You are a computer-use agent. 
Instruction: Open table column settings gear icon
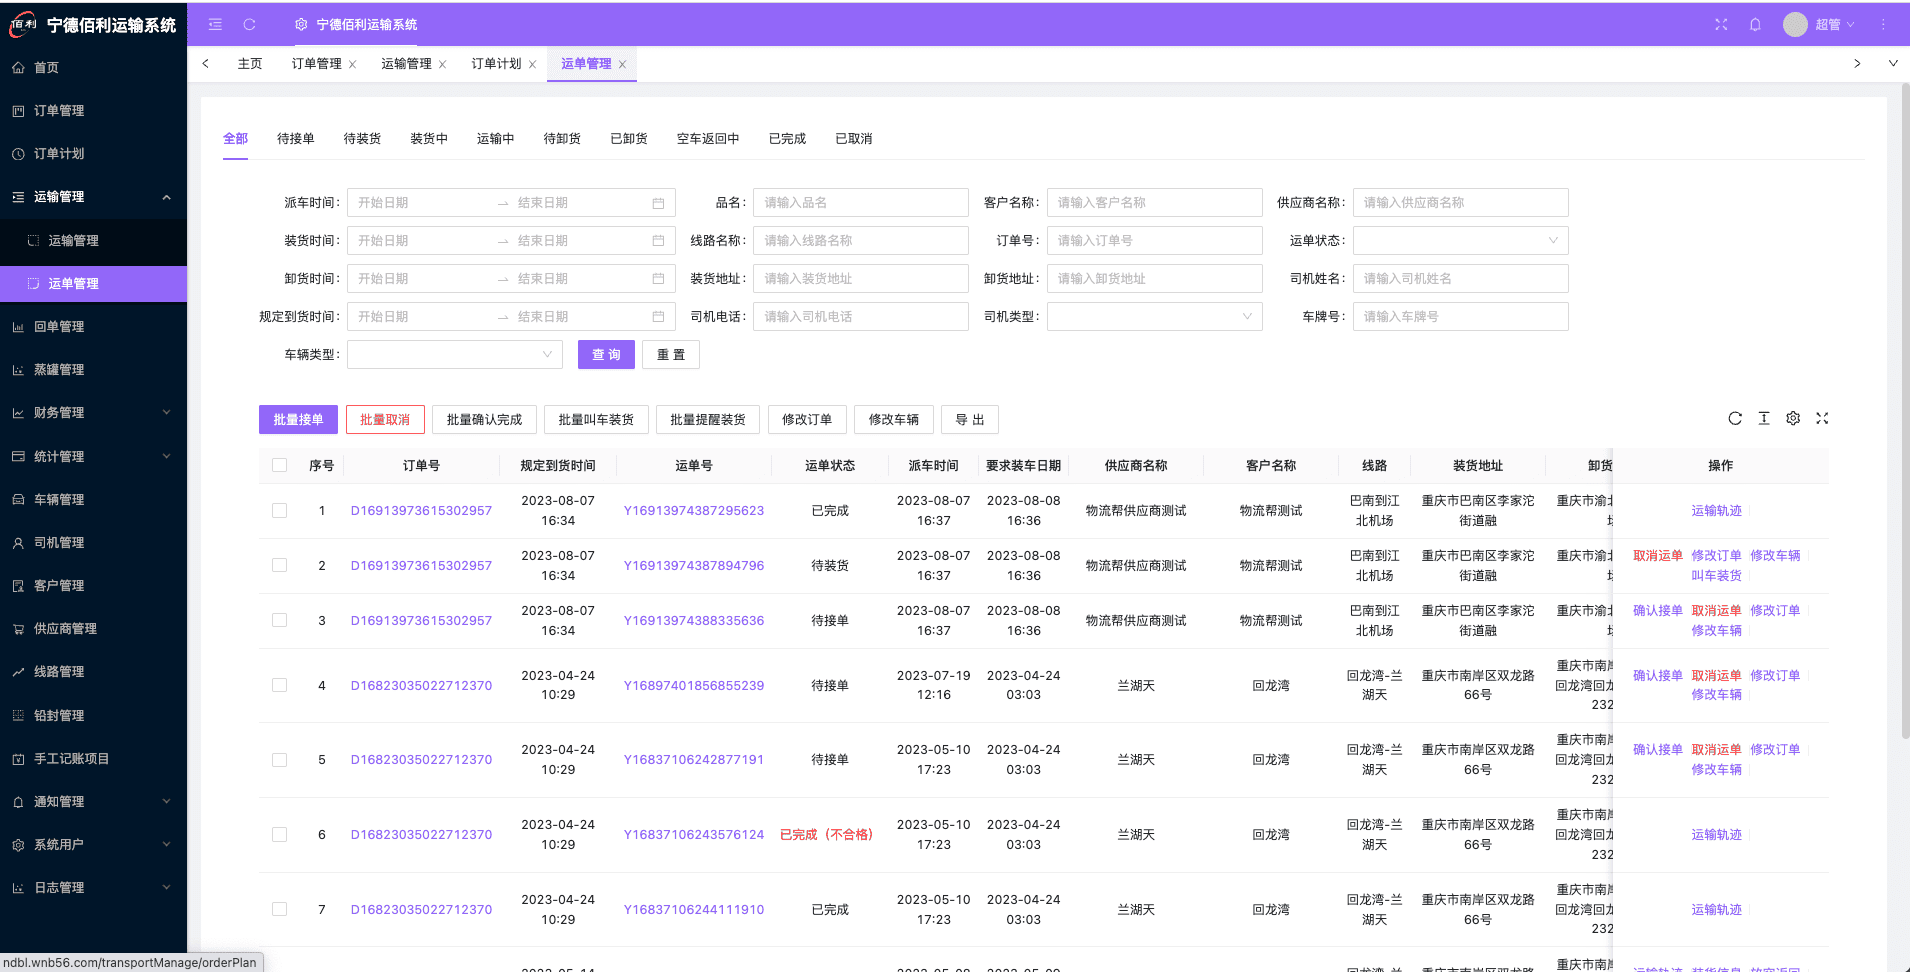pos(1793,419)
